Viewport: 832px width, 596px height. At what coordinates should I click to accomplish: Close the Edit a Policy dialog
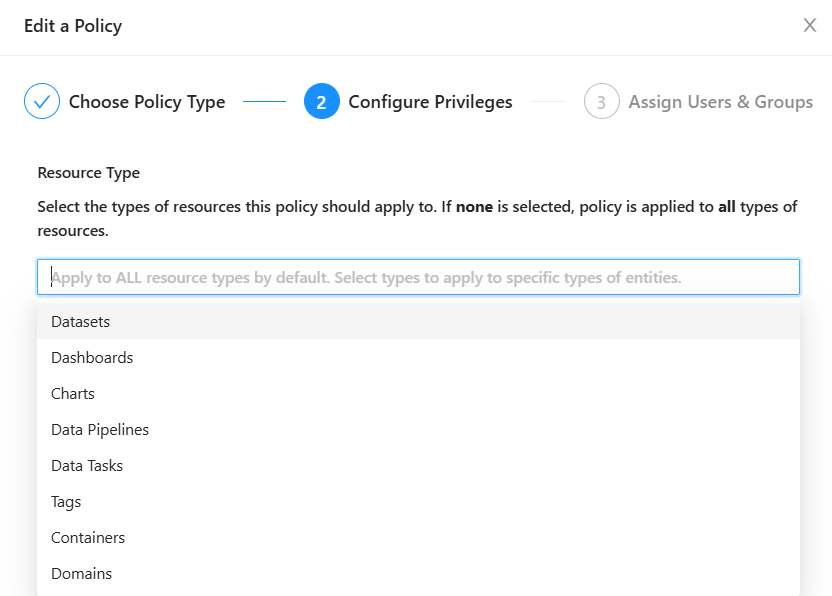pos(810,26)
